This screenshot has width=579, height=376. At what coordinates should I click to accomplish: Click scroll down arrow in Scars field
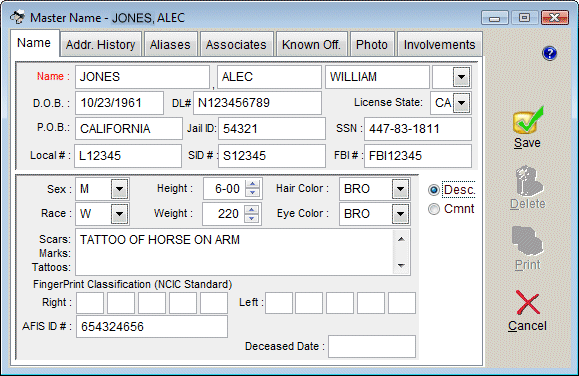[x=401, y=265]
